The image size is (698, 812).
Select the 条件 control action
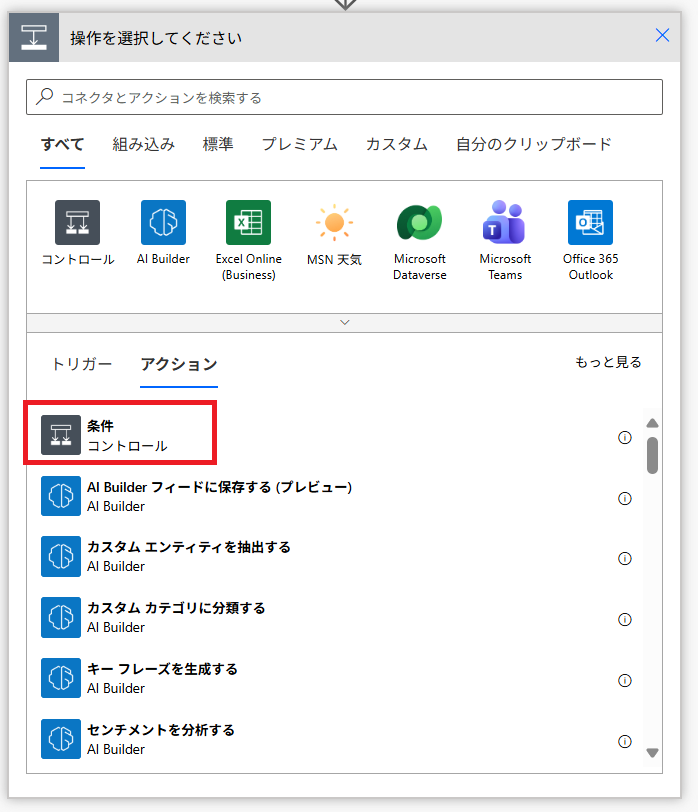pyautogui.click(x=120, y=436)
